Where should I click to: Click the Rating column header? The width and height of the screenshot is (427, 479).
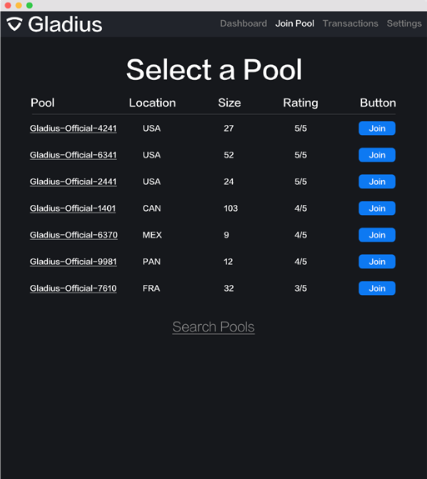click(x=300, y=103)
